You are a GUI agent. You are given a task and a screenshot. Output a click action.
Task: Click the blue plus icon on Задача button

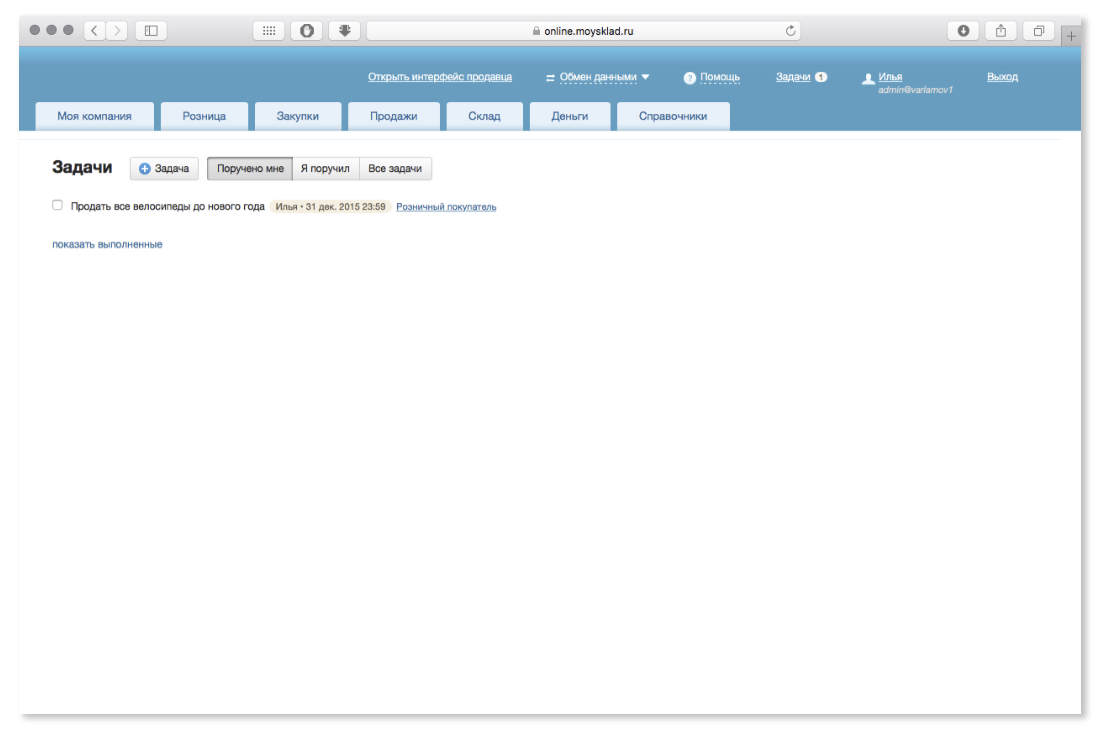click(x=145, y=168)
